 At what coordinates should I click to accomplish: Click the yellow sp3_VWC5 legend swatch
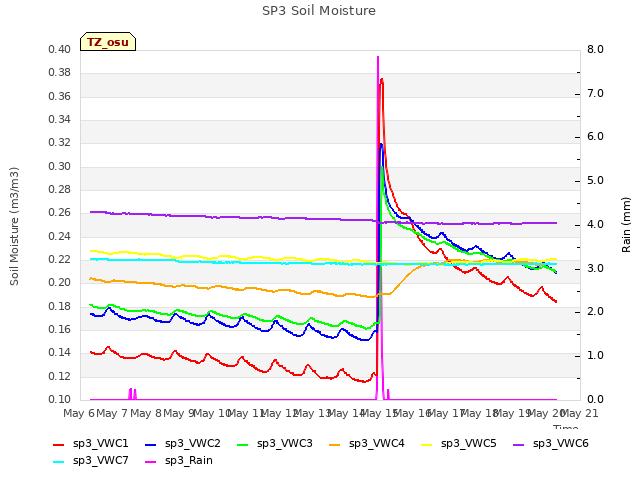(427, 444)
